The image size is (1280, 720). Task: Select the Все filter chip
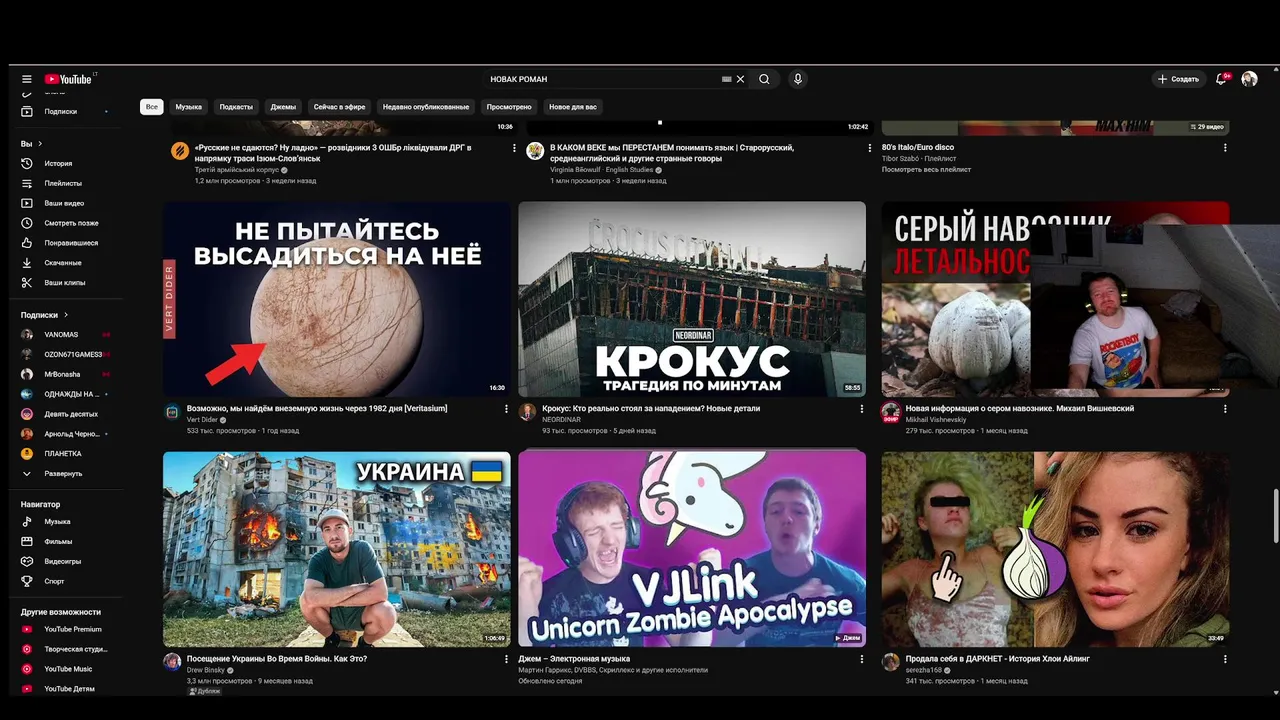pyautogui.click(x=151, y=107)
